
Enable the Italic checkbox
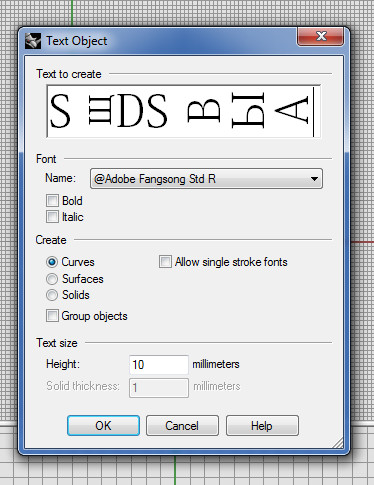[52, 217]
